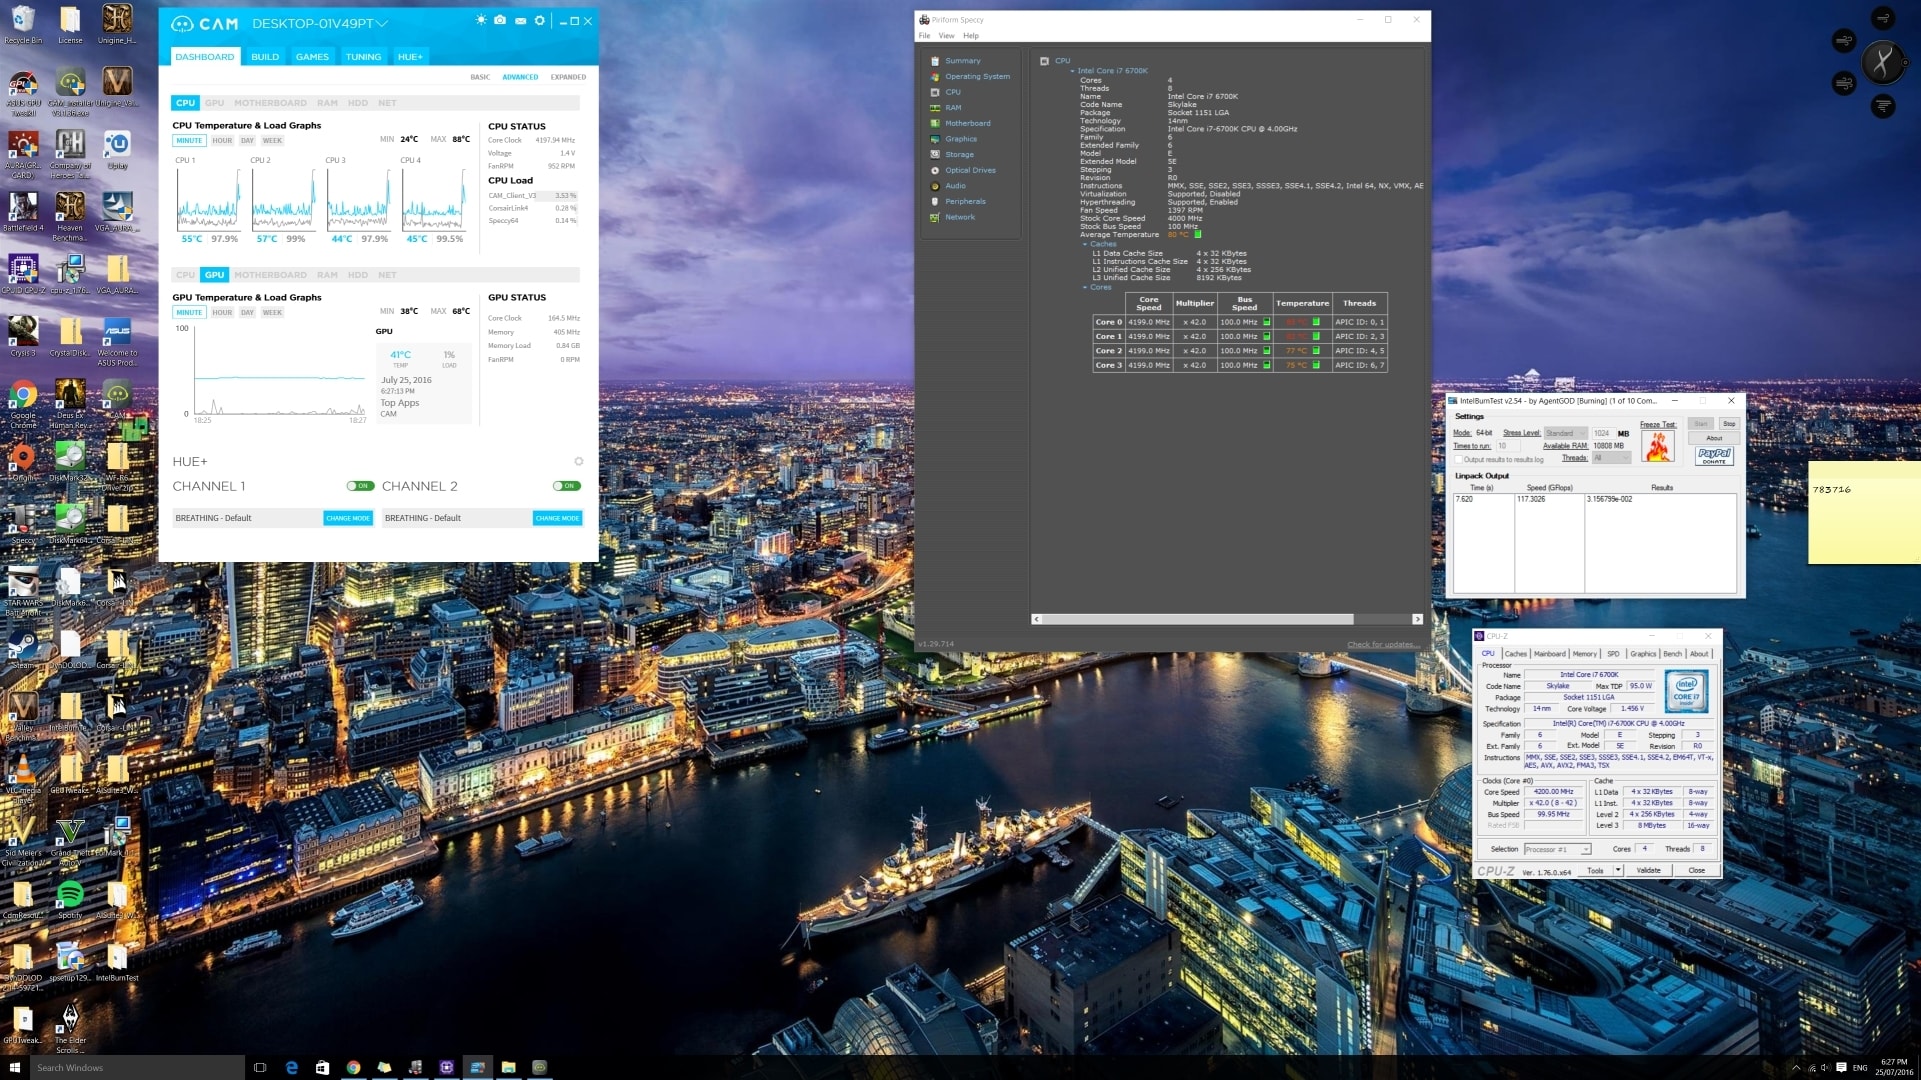This screenshot has height=1080, width=1921.
Task: Open Audio section in Speccy sidebar
Action: (948, 186)
